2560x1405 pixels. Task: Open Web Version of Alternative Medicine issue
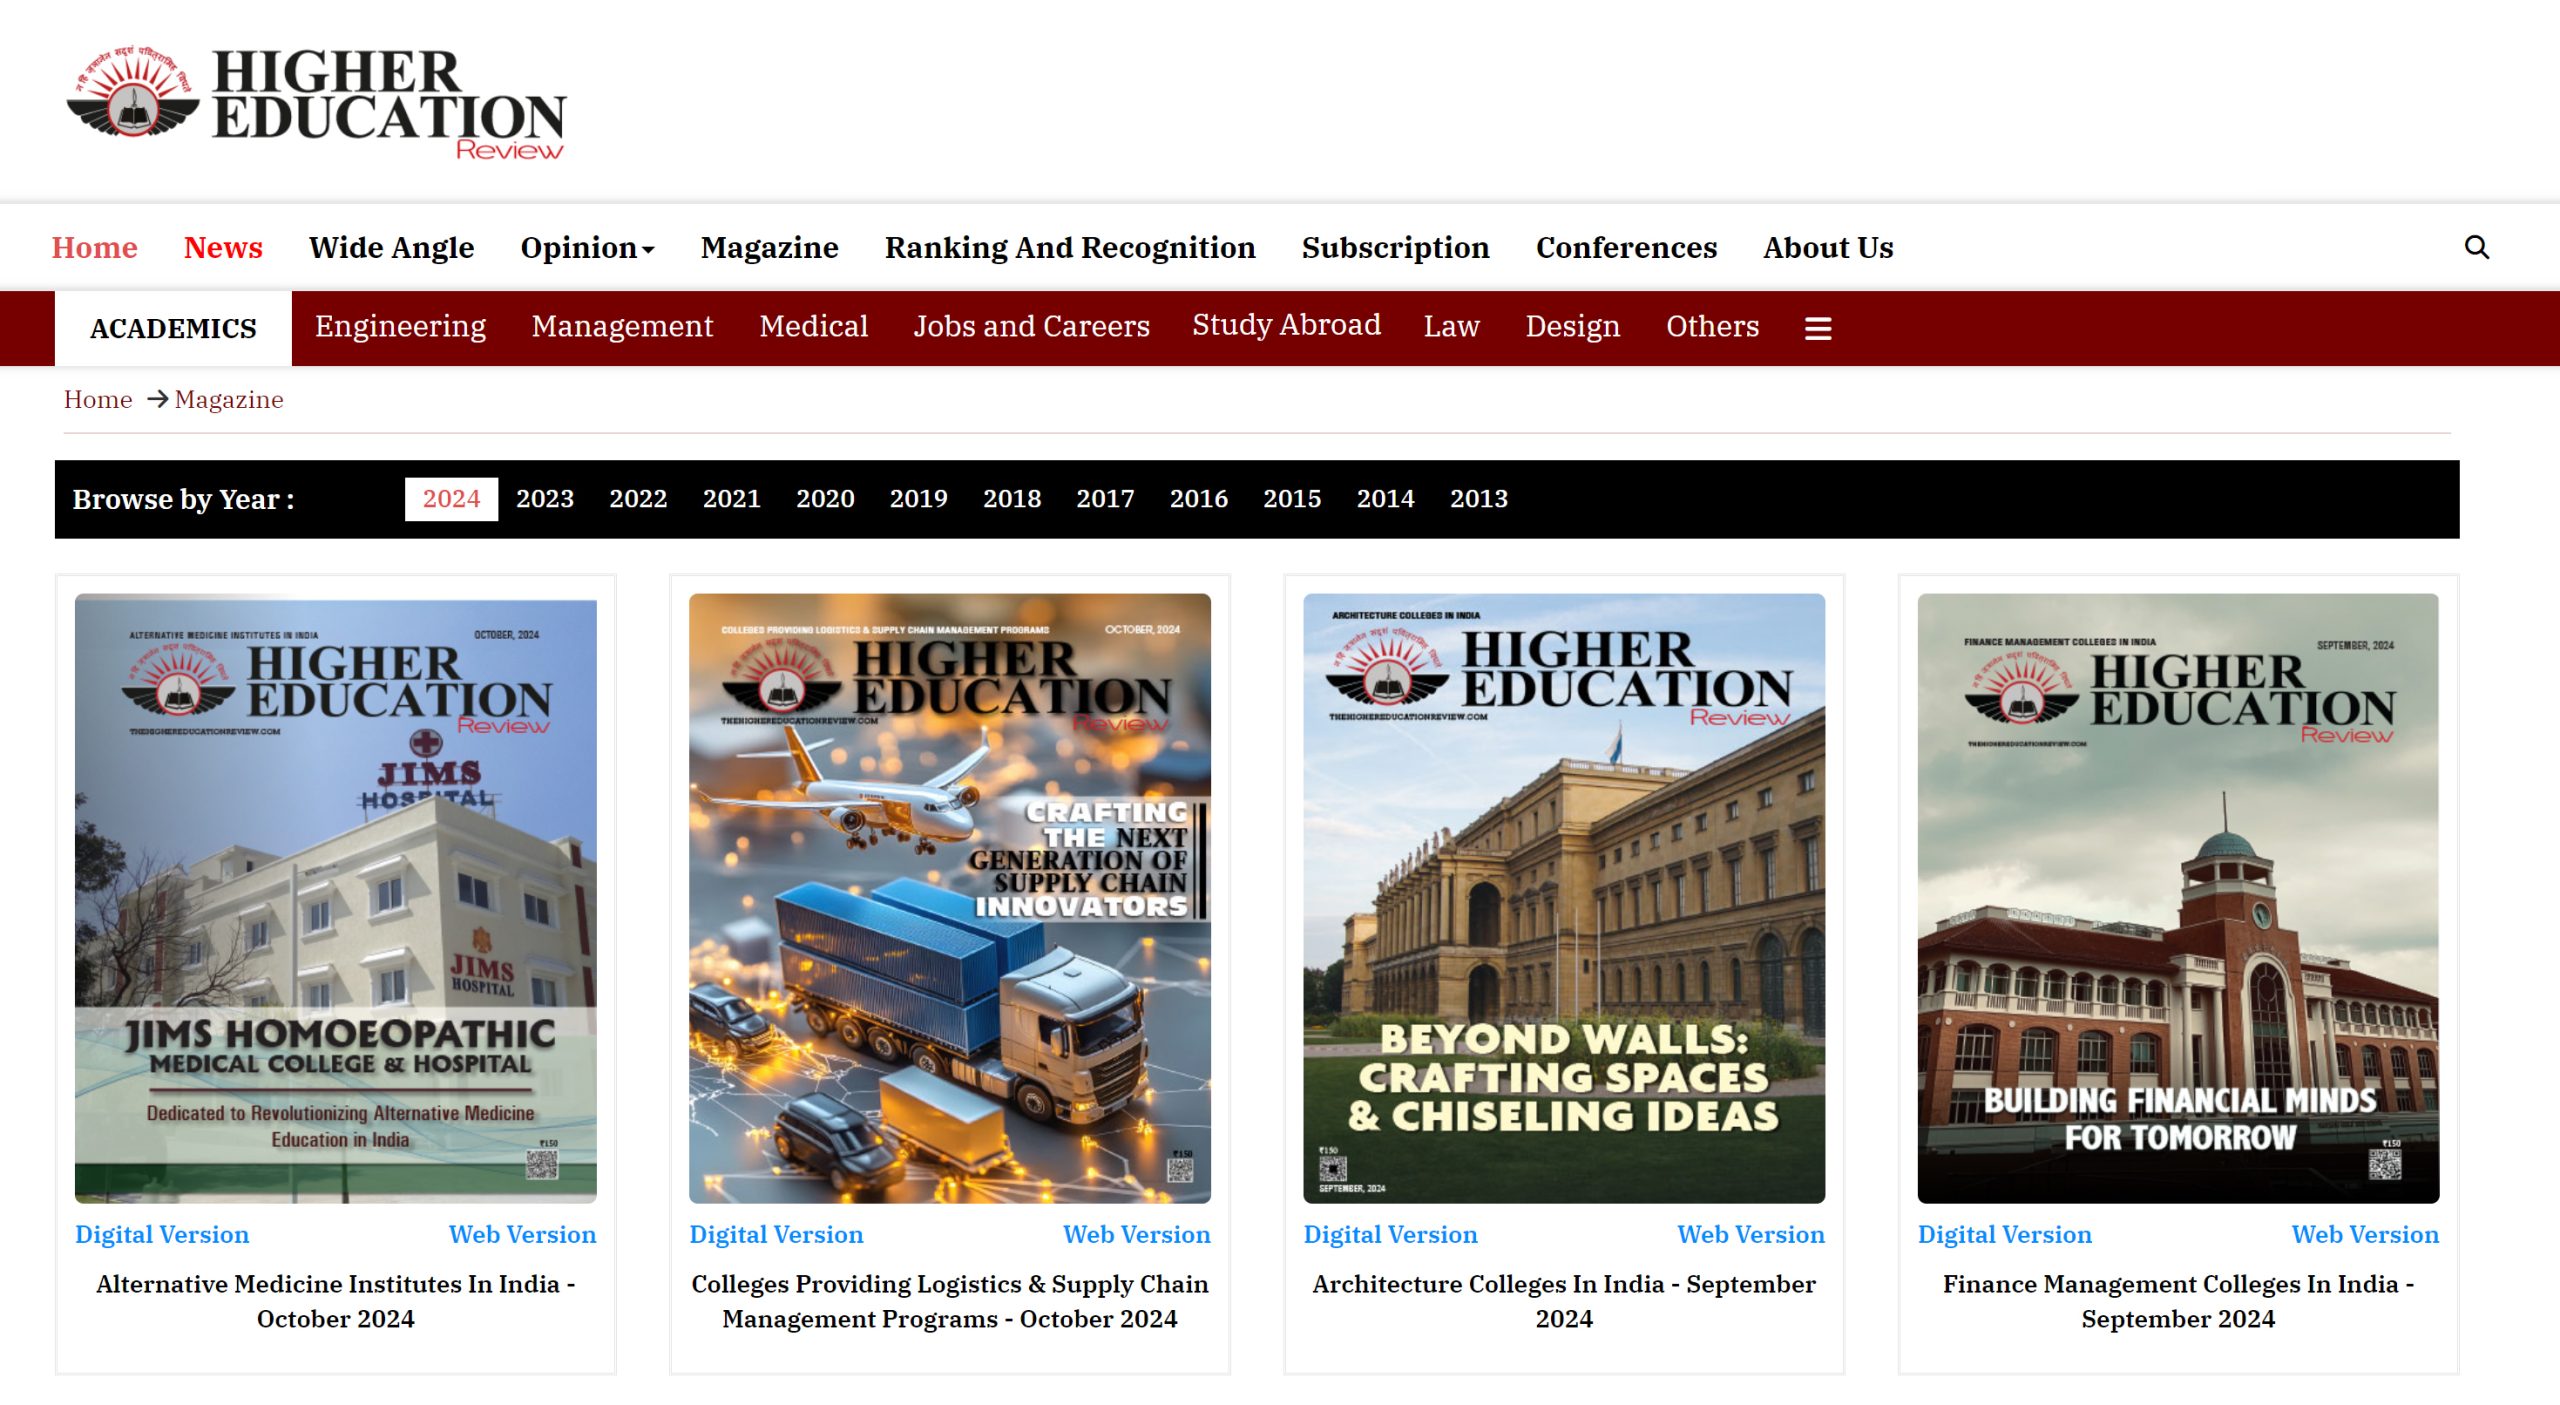point(522,1235)
